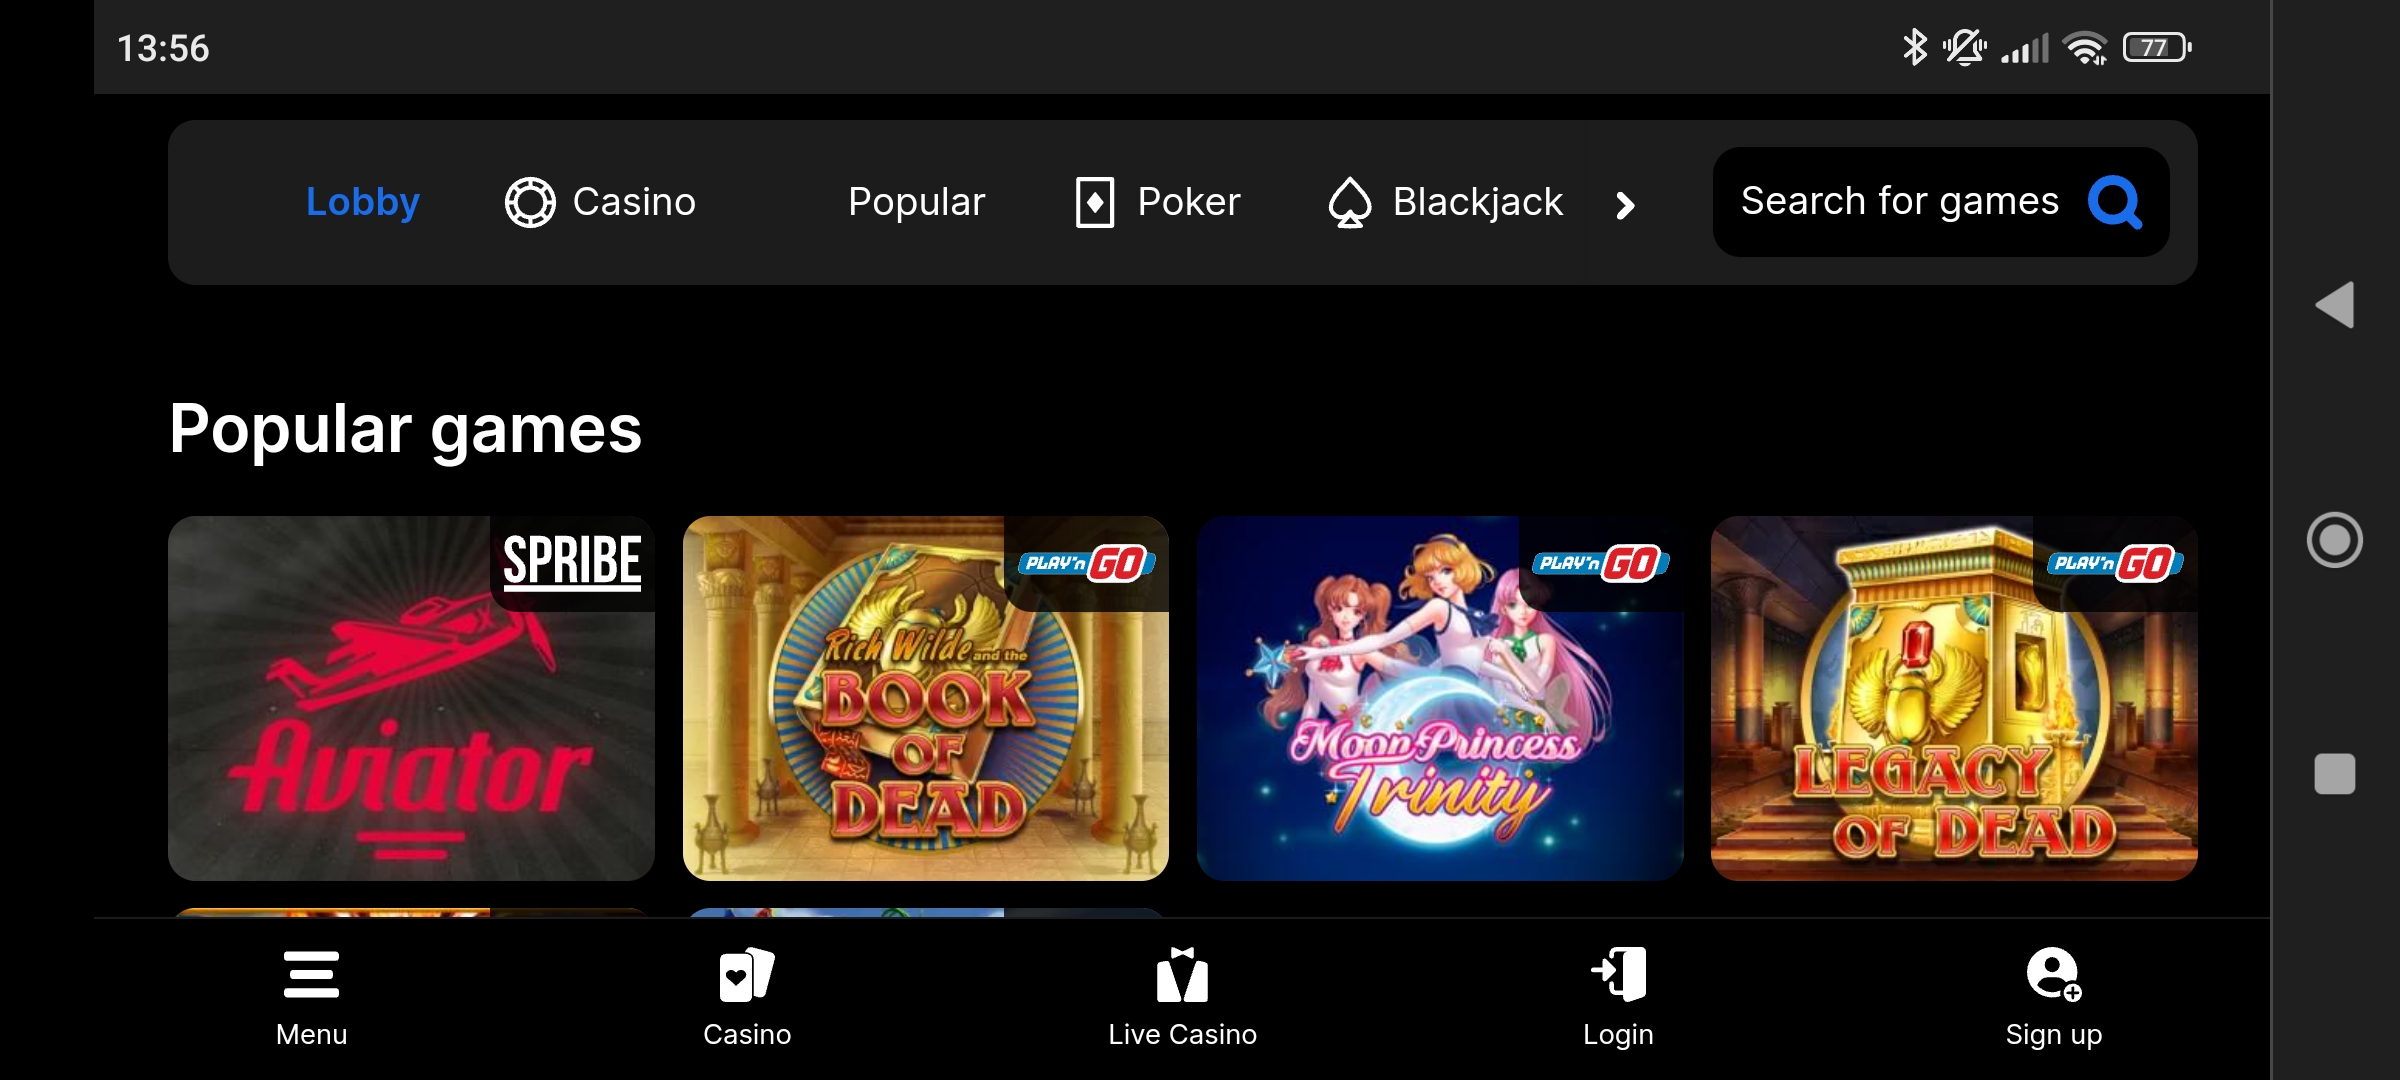The image size is (2400, 1080).
Task: Open the hamburger Menu icon
Action: [311, 974]
